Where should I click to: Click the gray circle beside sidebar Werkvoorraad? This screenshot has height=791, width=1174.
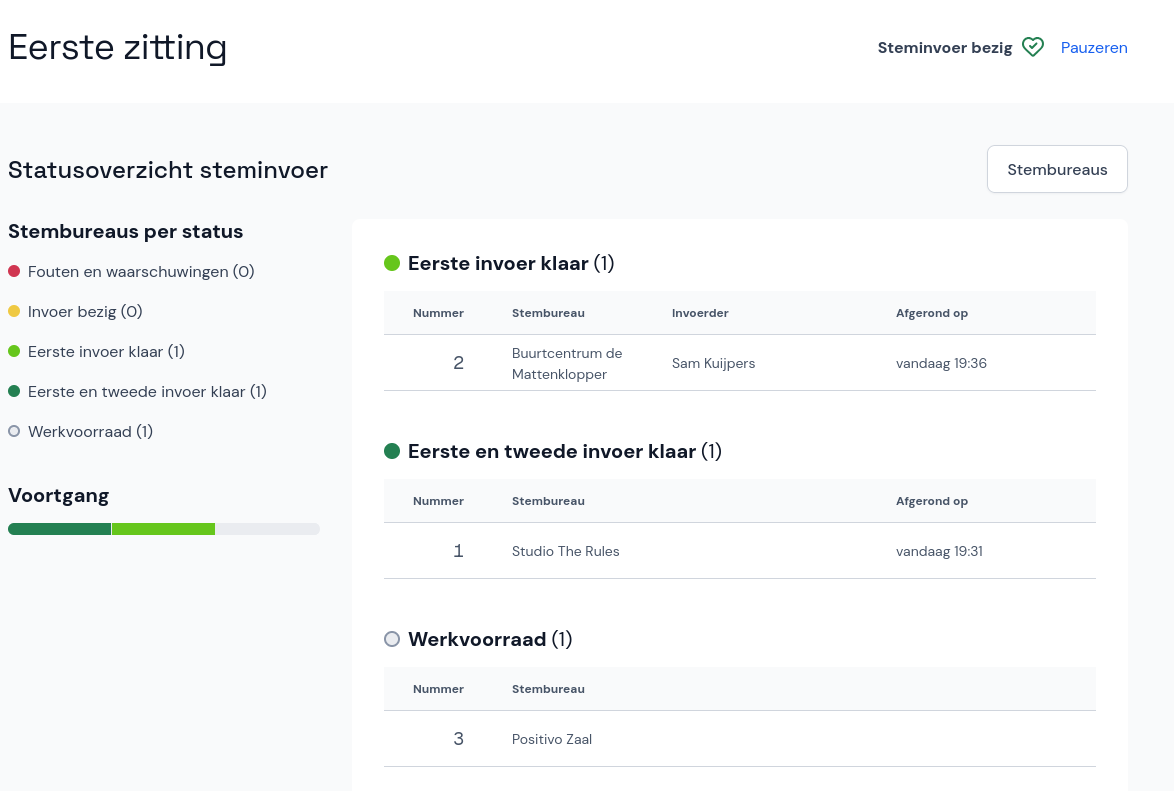pos(14,432)
